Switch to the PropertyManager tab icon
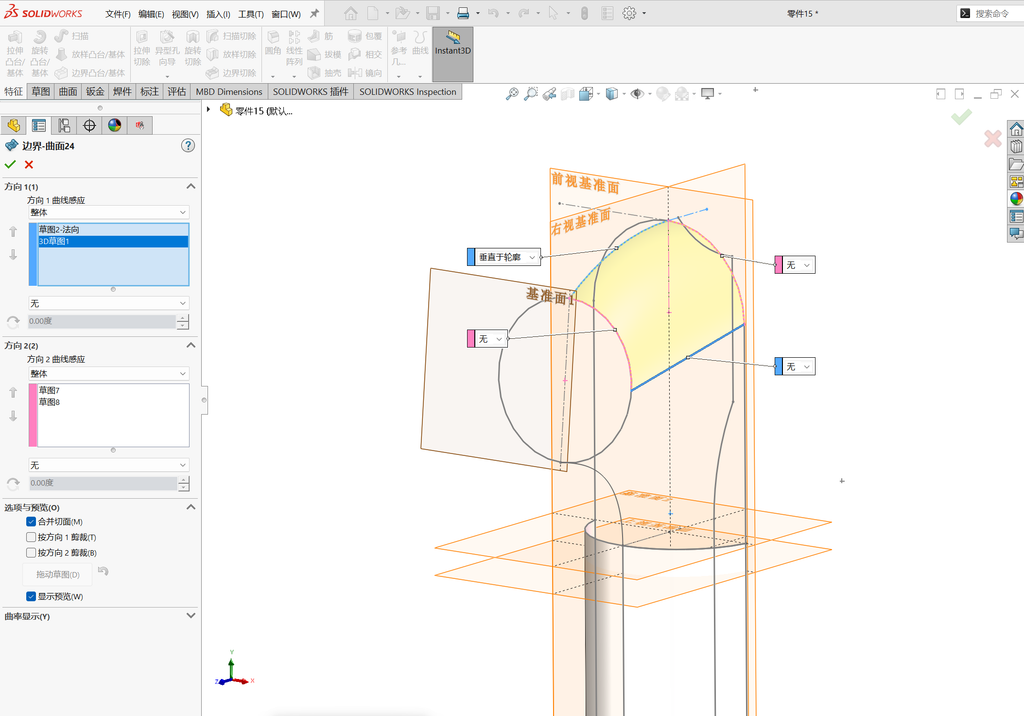 (39, 125)
